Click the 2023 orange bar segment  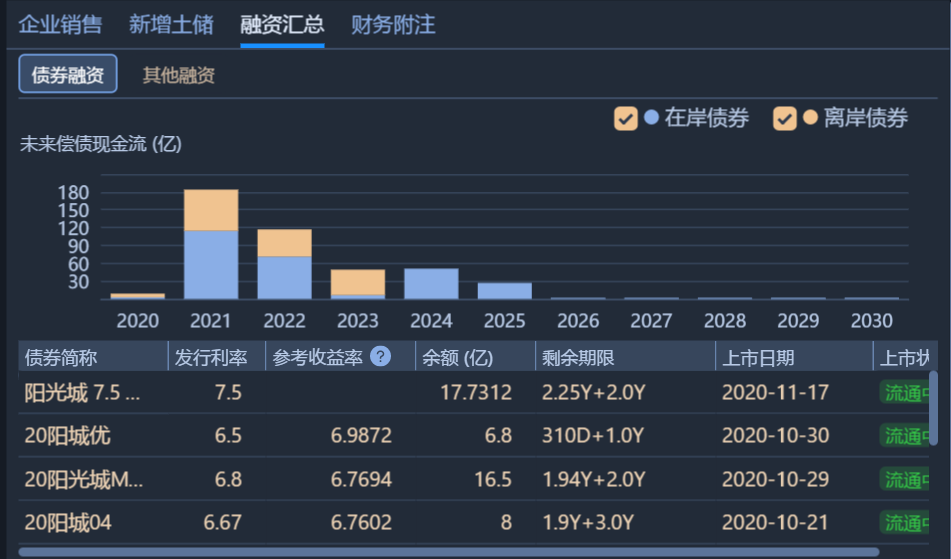(x=358, y=283)
